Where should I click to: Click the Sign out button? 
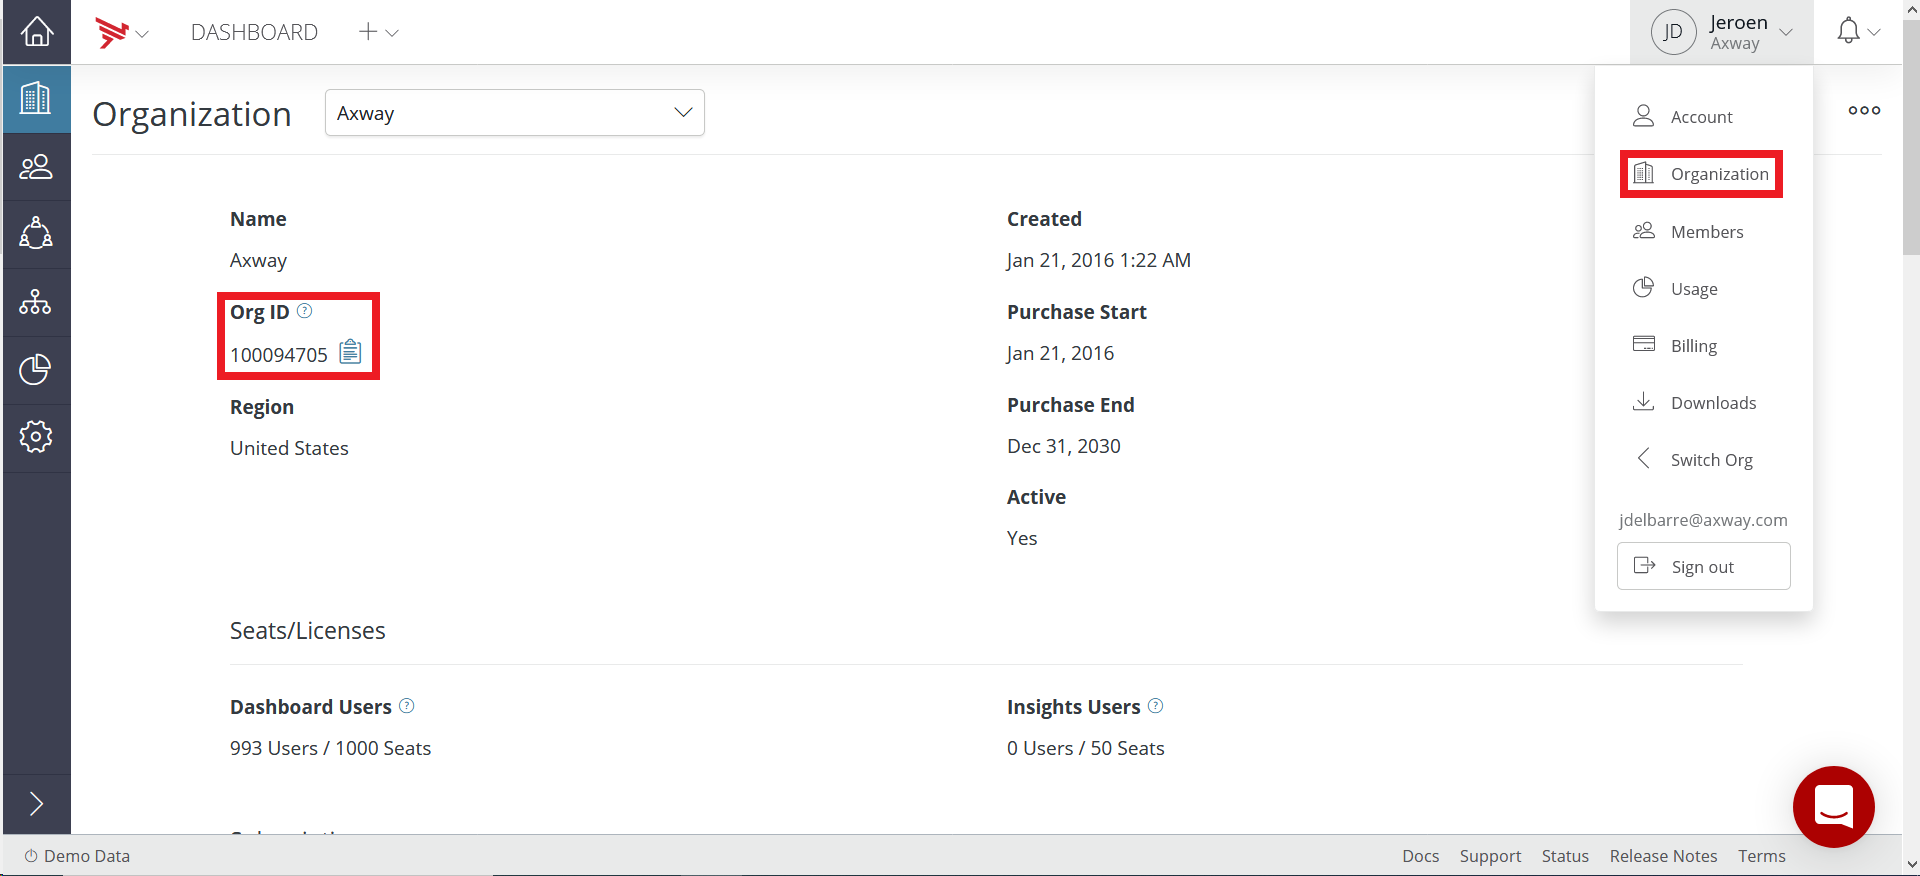(1704, 566)
